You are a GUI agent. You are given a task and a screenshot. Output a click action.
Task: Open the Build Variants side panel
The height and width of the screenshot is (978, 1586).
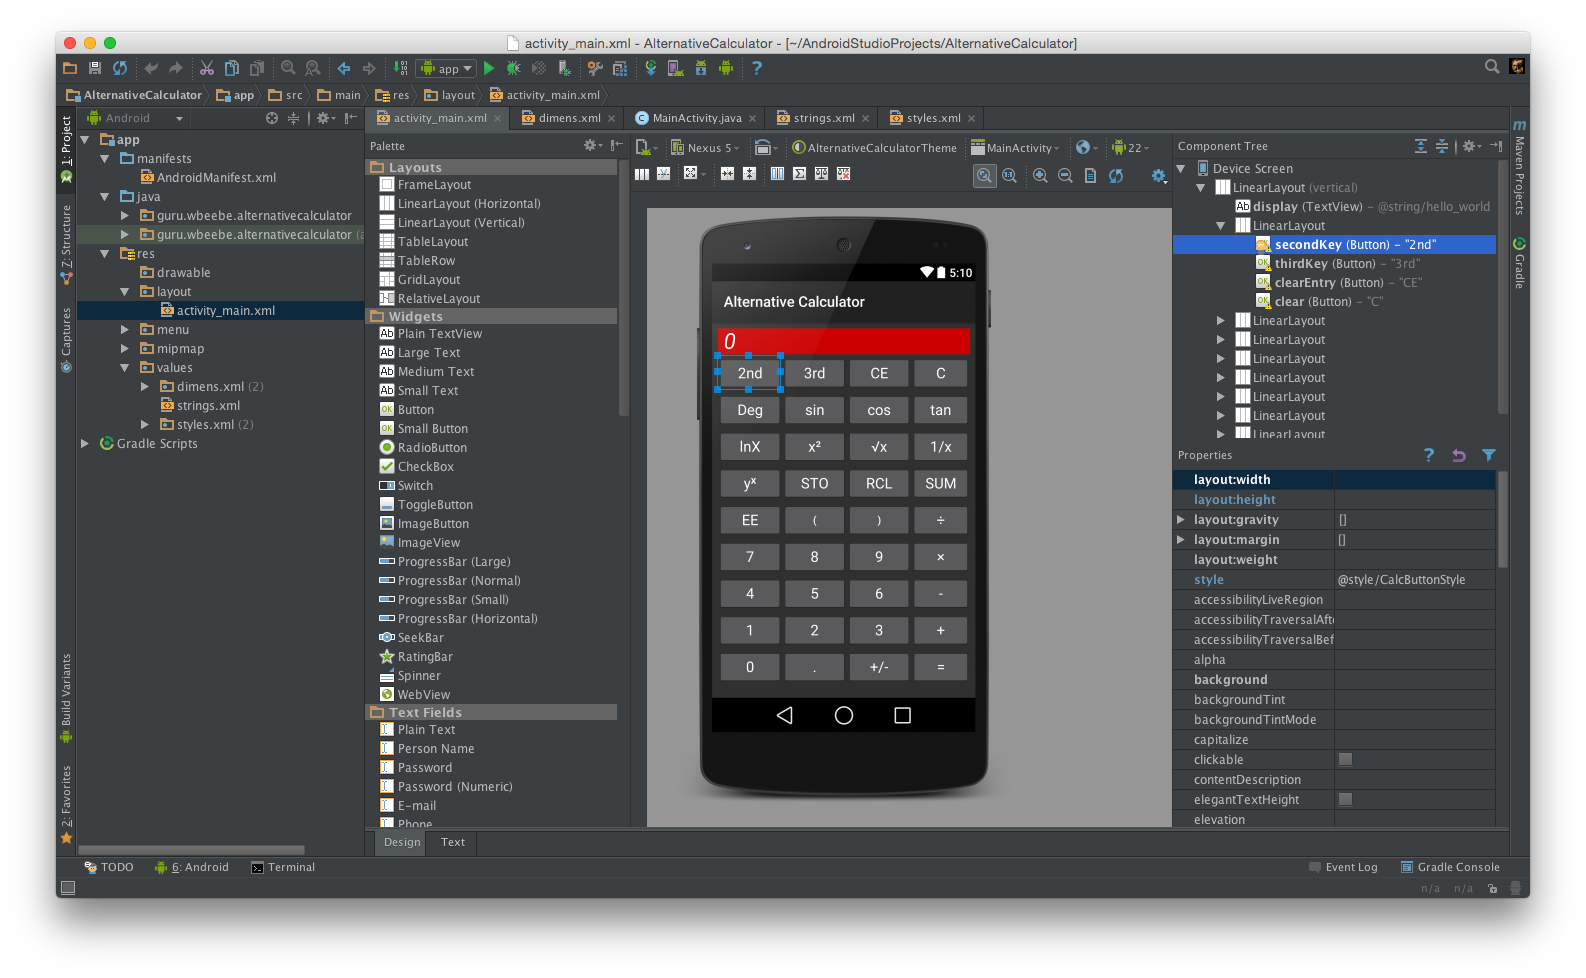(66, 698)
